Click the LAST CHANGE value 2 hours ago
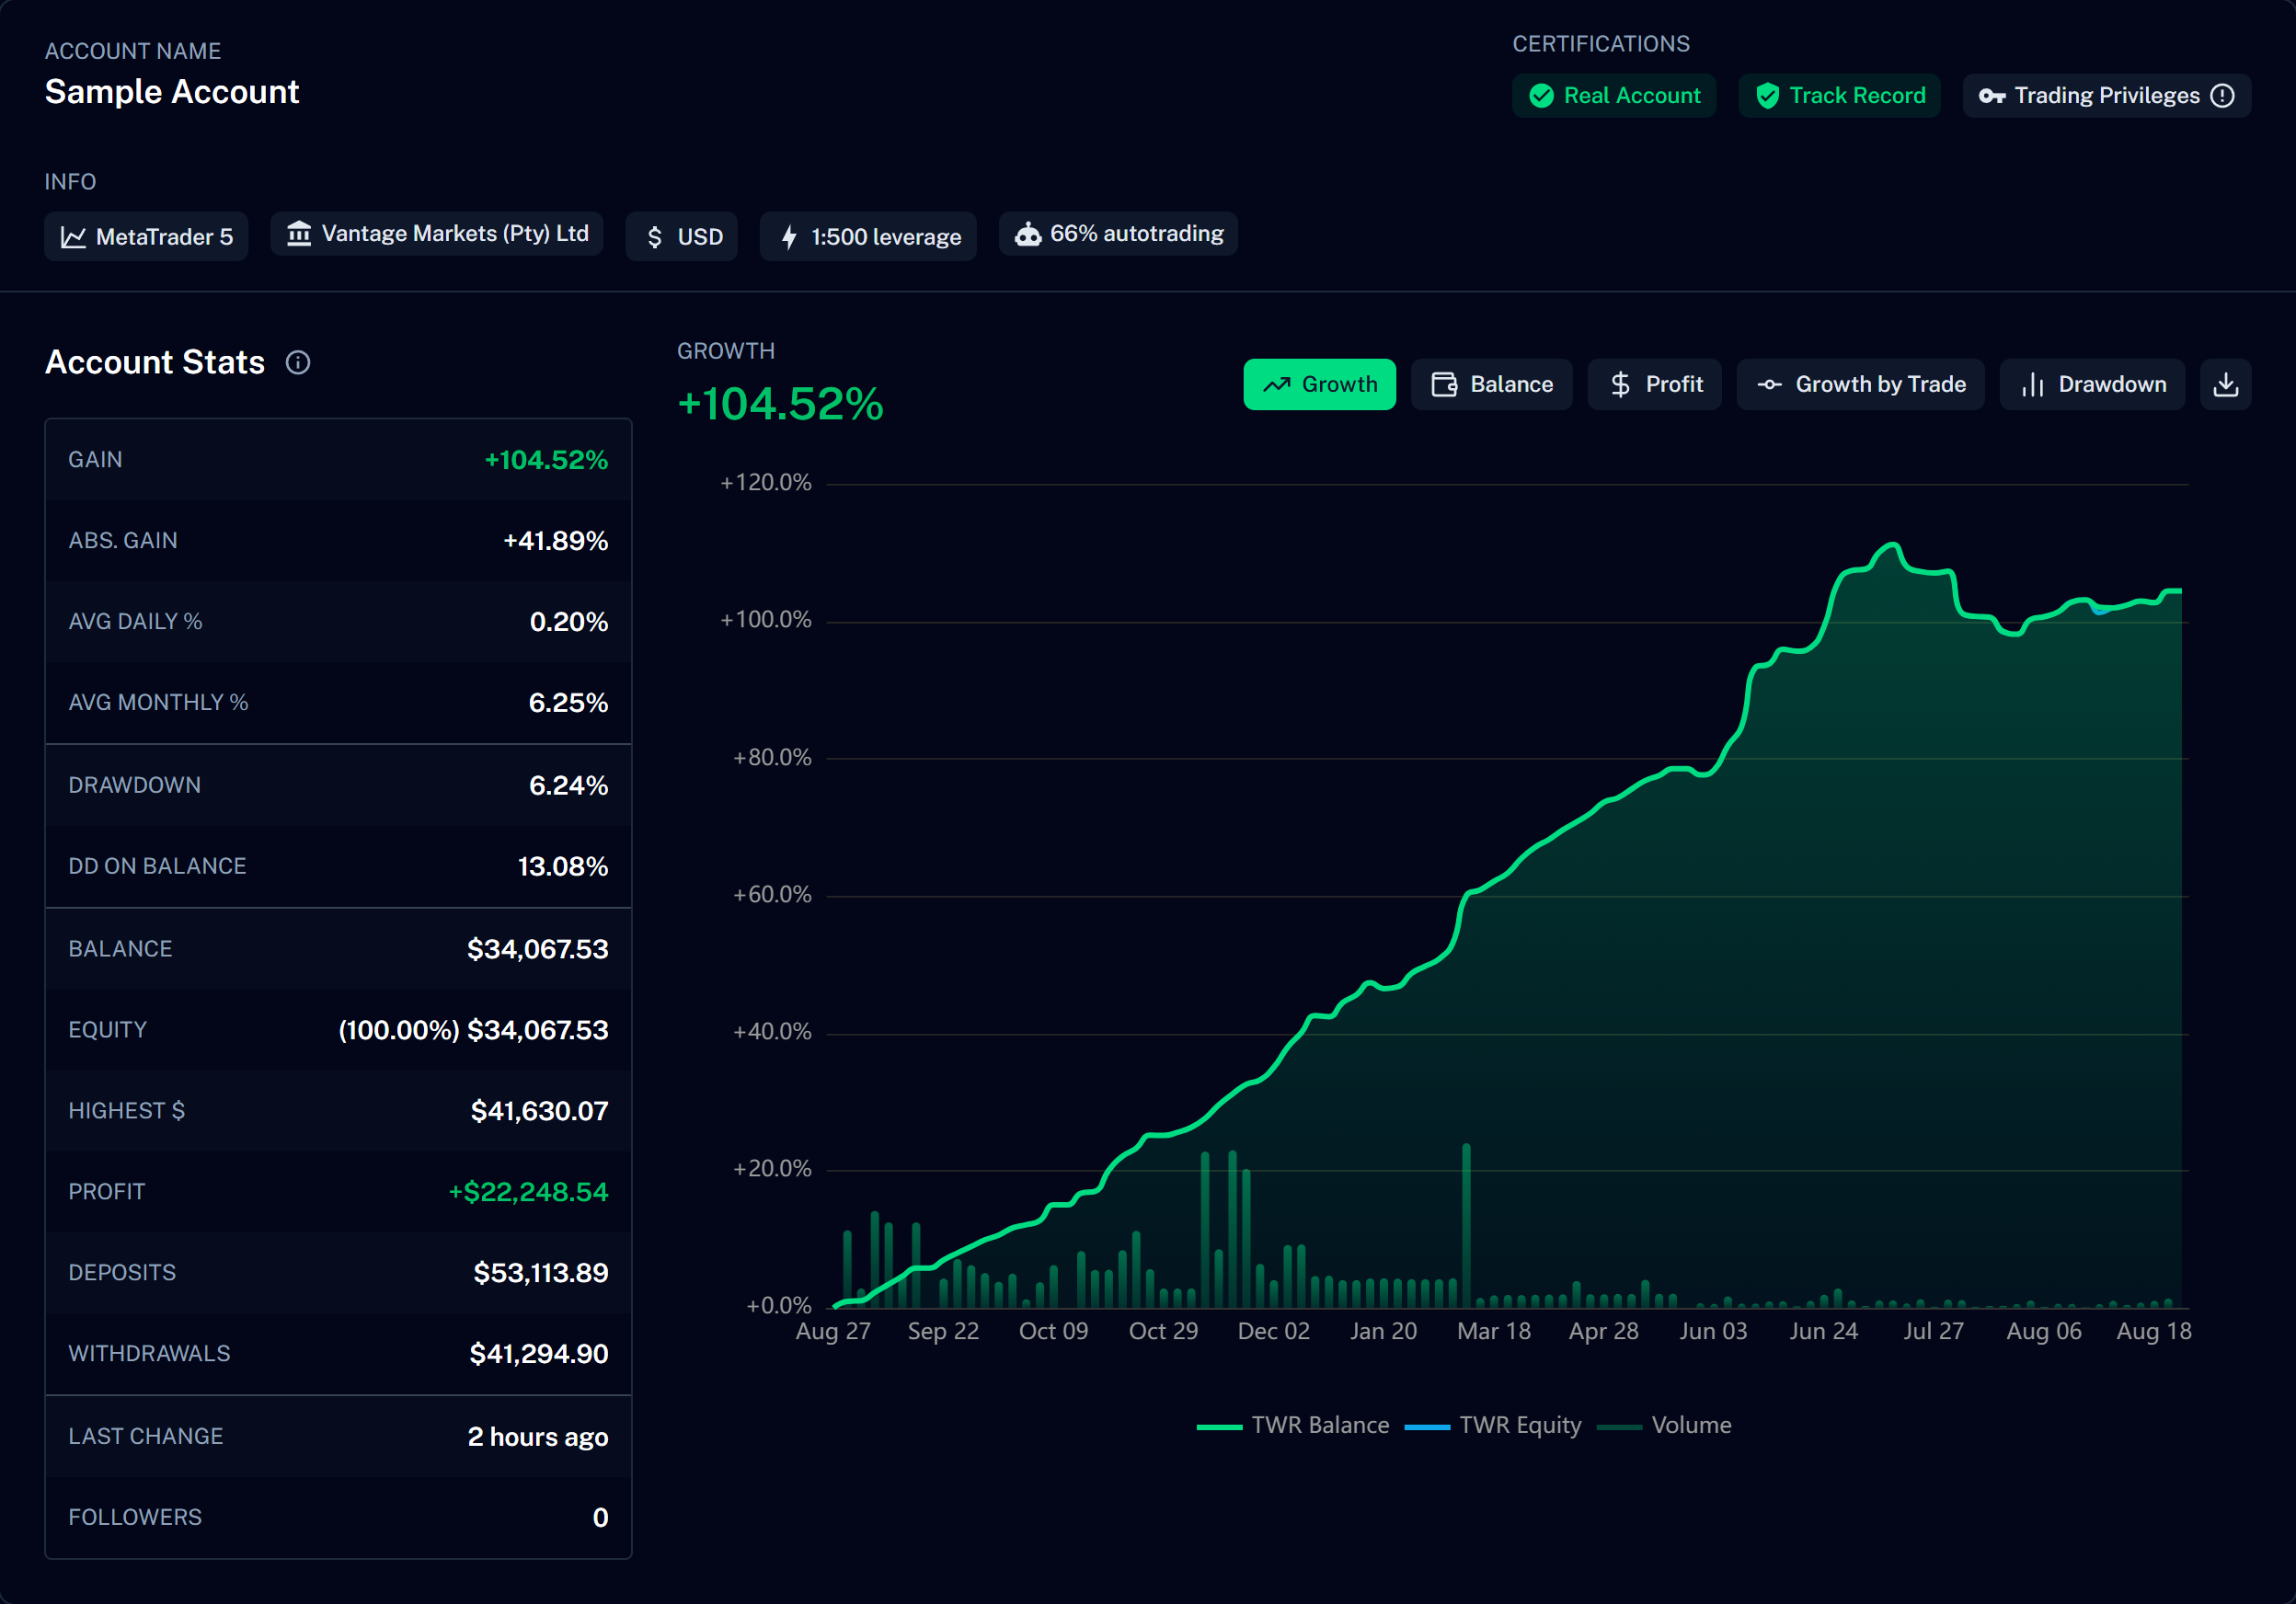Screen dimensions: 2296x1604 538,1437
